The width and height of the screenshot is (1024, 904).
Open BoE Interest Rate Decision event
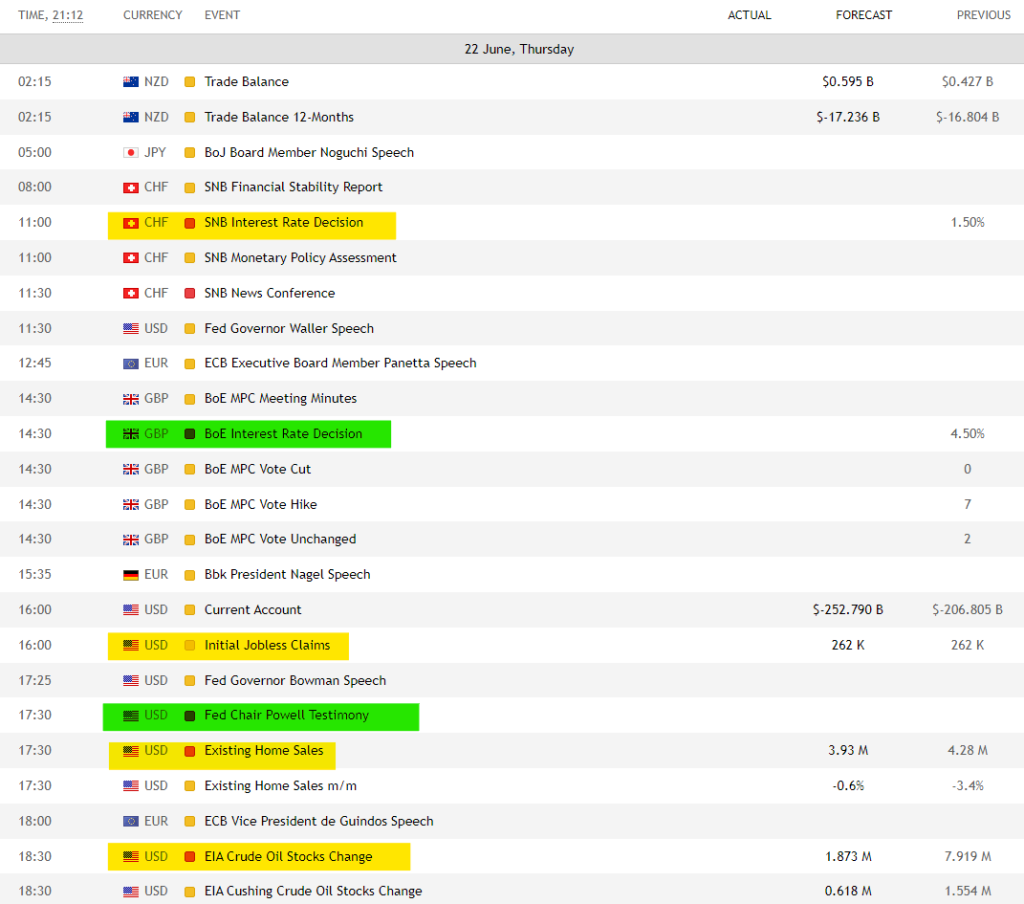click(x=283, y=433)
